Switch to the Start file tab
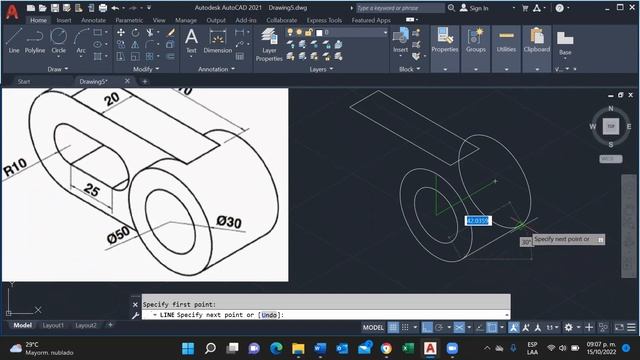The height and width of the screenshot is (360, 640). click(x=24, y=82)
